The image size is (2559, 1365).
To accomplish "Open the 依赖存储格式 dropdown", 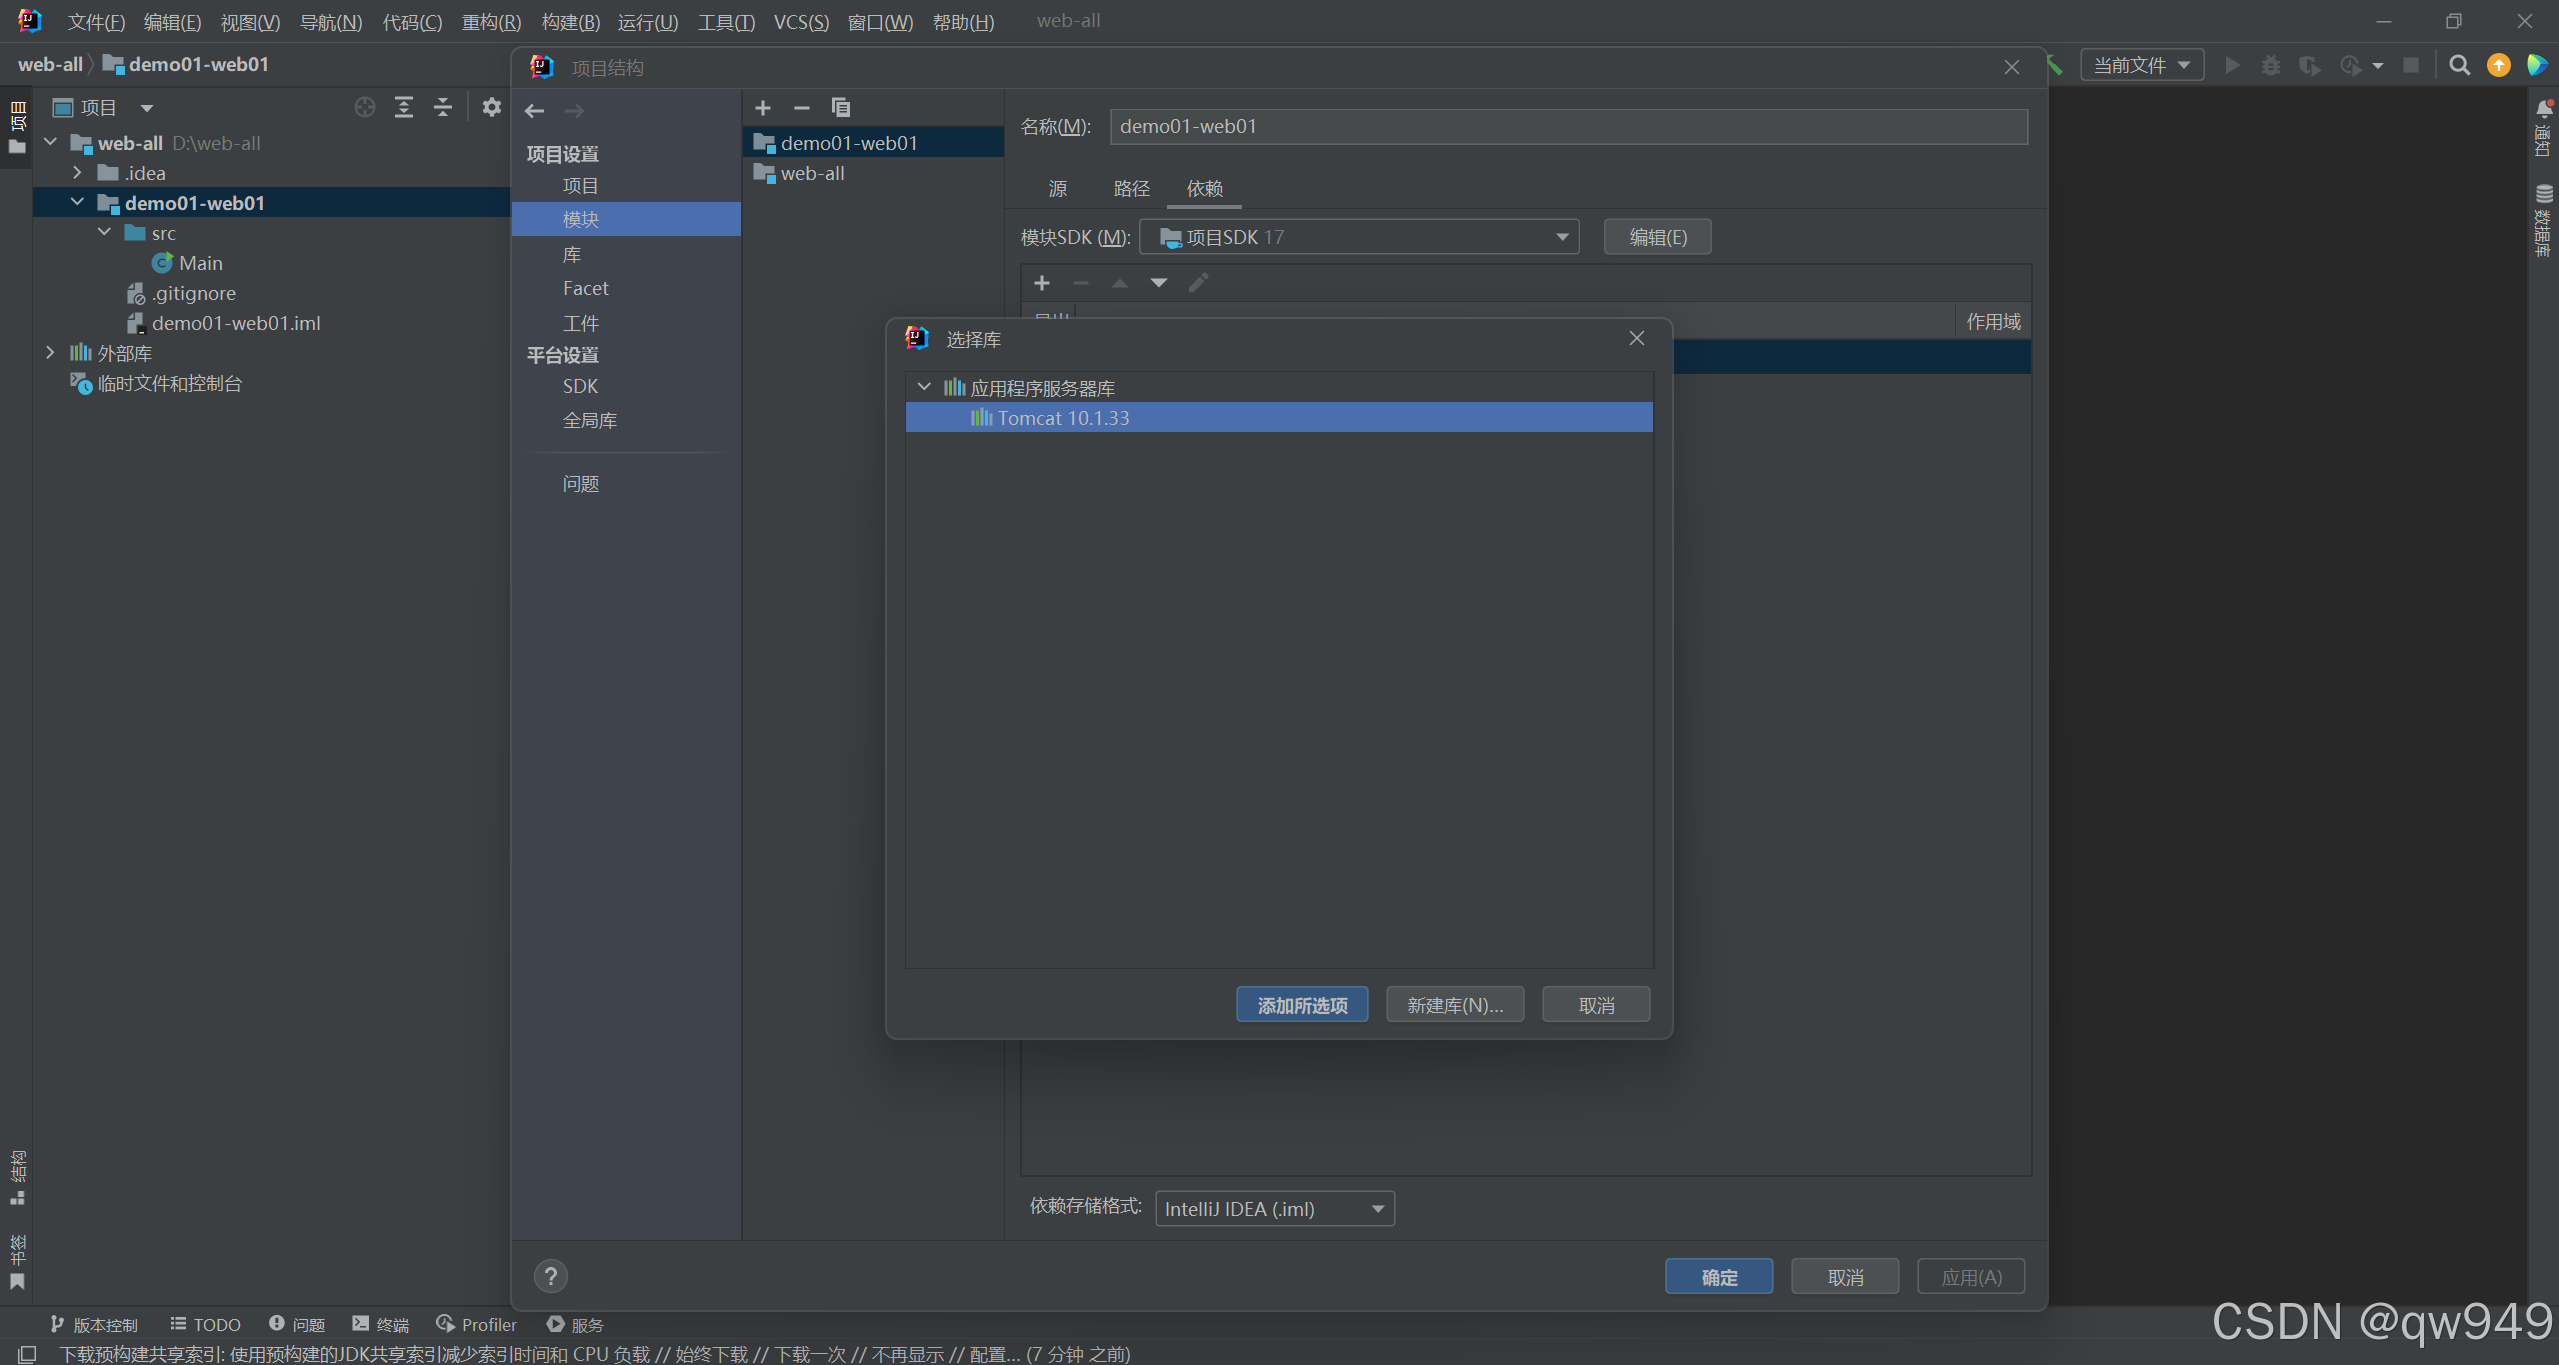I will click(1274, 1209).
